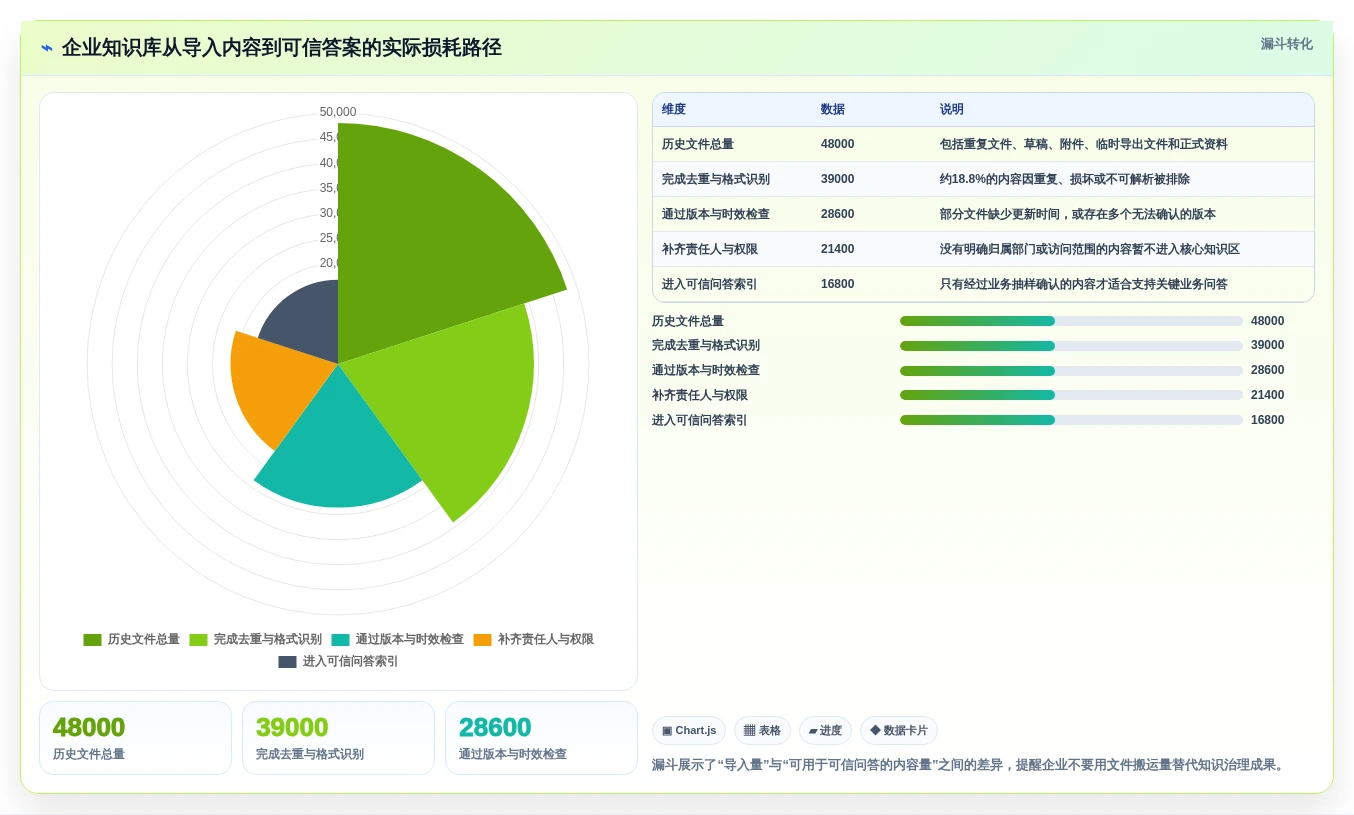Click table value 16800
Viewport: 1354px width, 815px height.
[838, 285]
